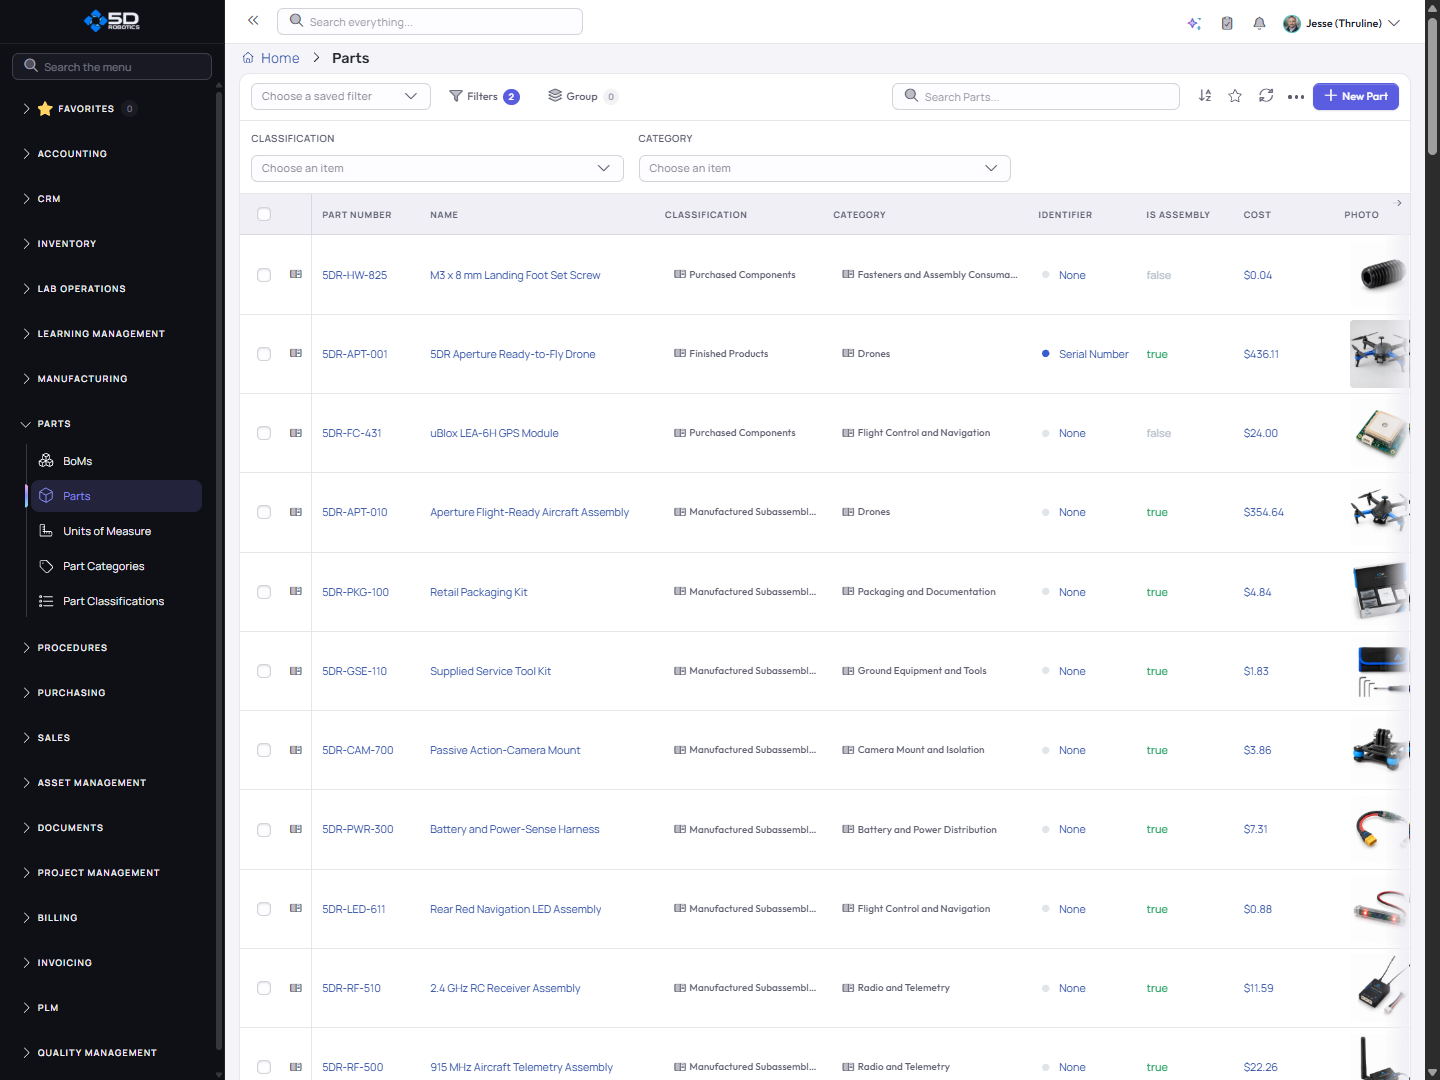Check the checkbox for 5DR-APT-001 row
1440x1080 pixels.
(x=264, y=354)
